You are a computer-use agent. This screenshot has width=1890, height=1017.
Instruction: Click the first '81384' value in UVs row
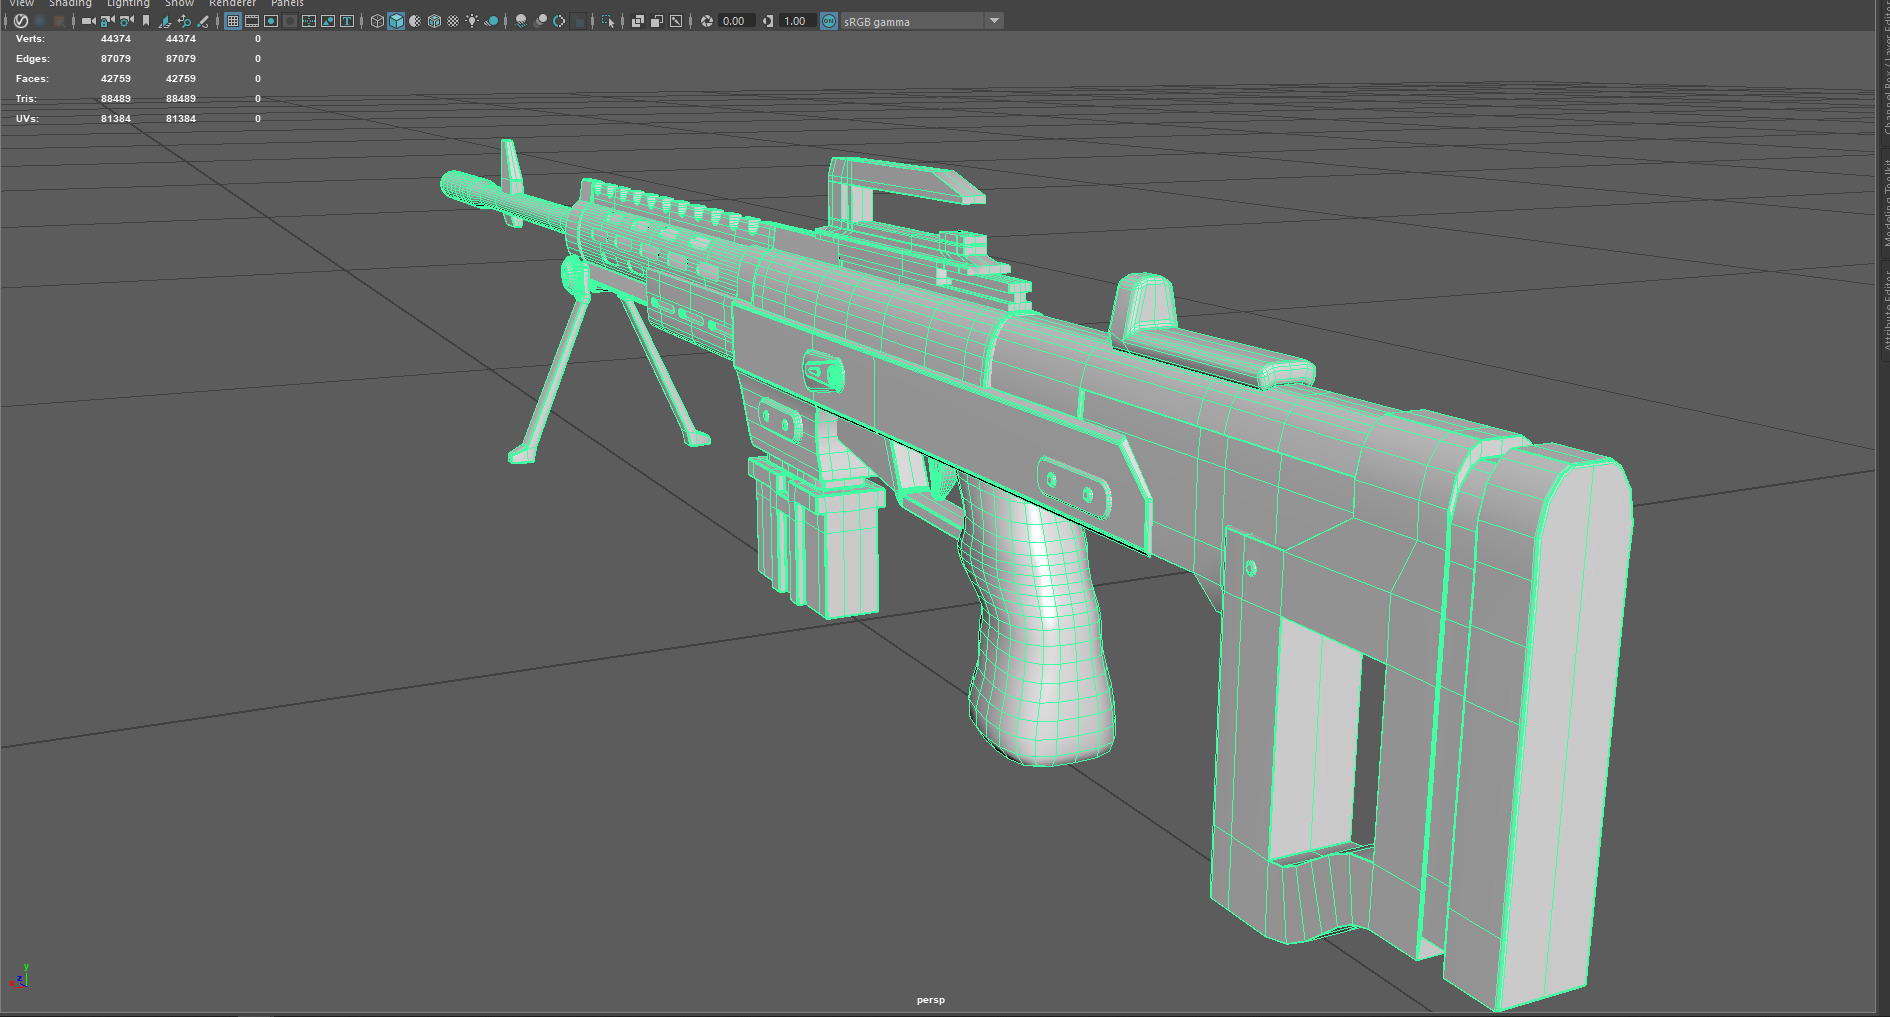point(116,119)
